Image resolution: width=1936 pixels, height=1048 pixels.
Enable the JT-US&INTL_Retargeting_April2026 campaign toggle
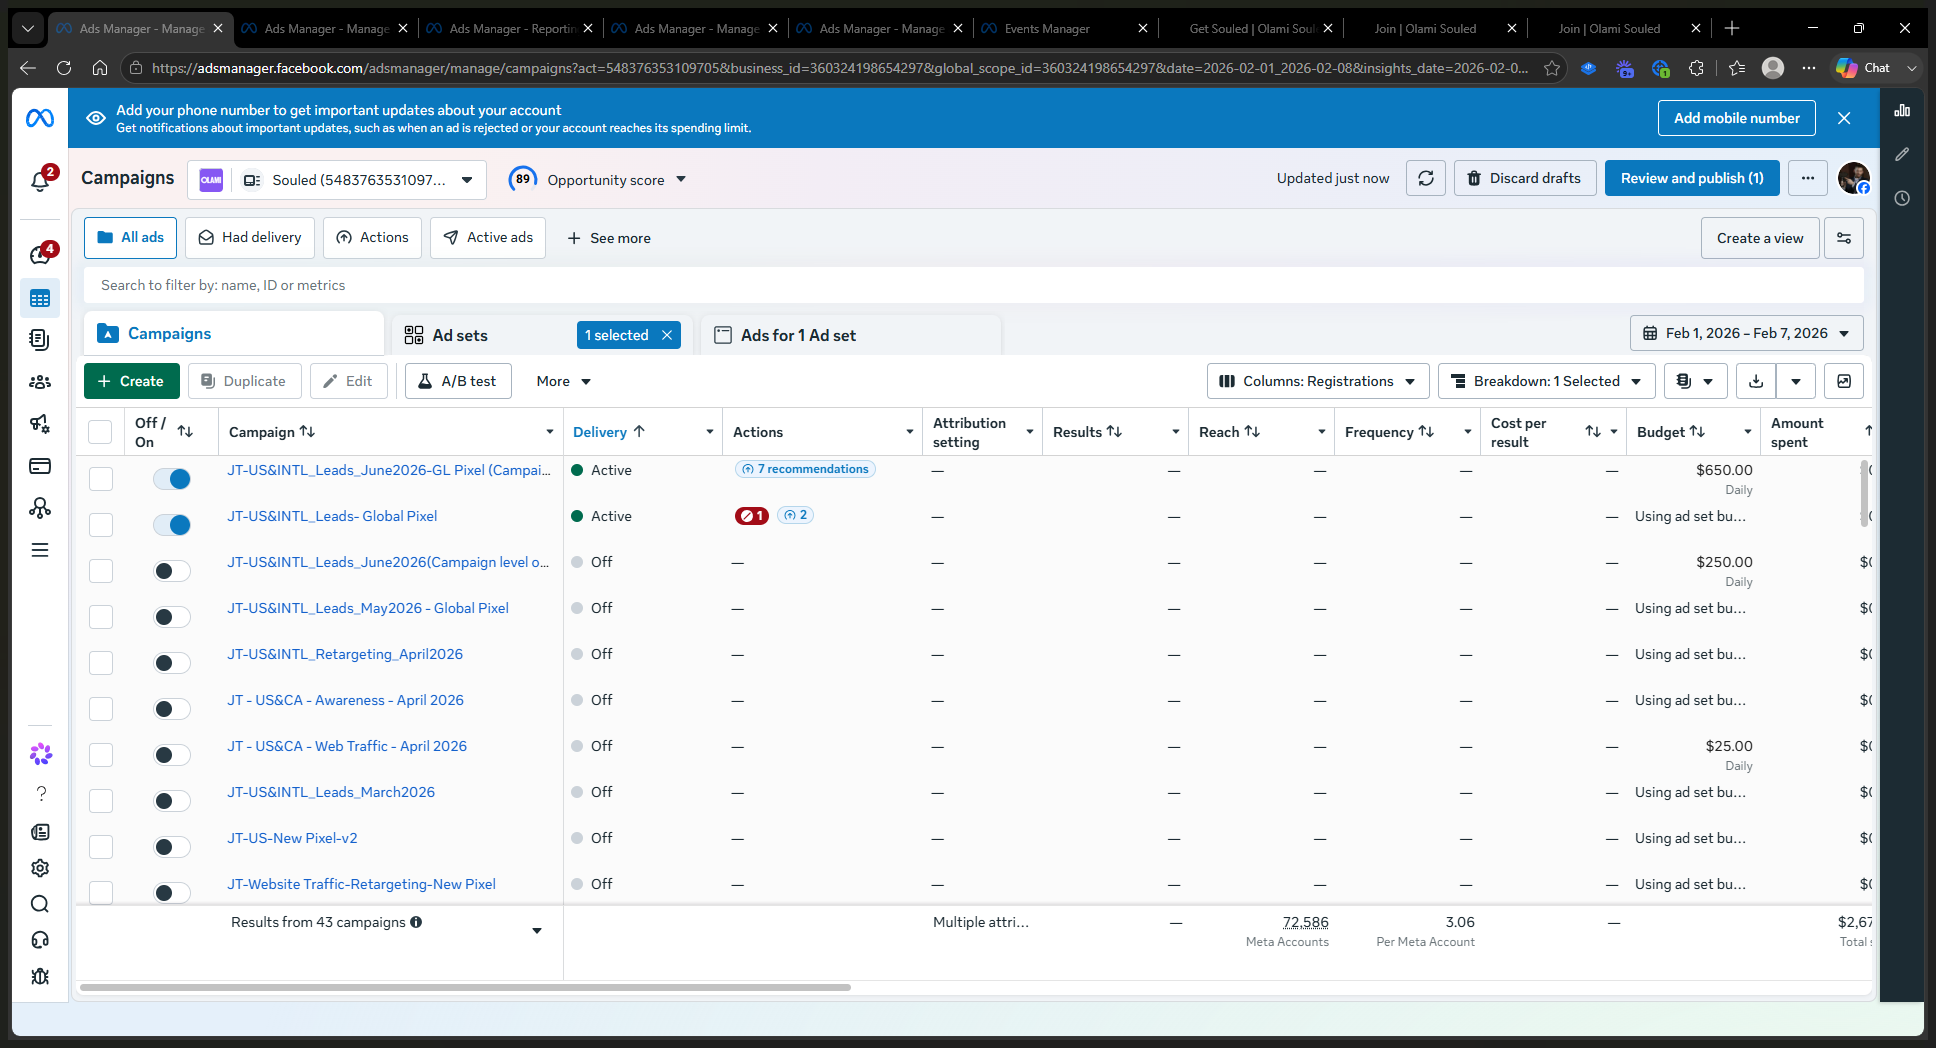coord(172,663)
